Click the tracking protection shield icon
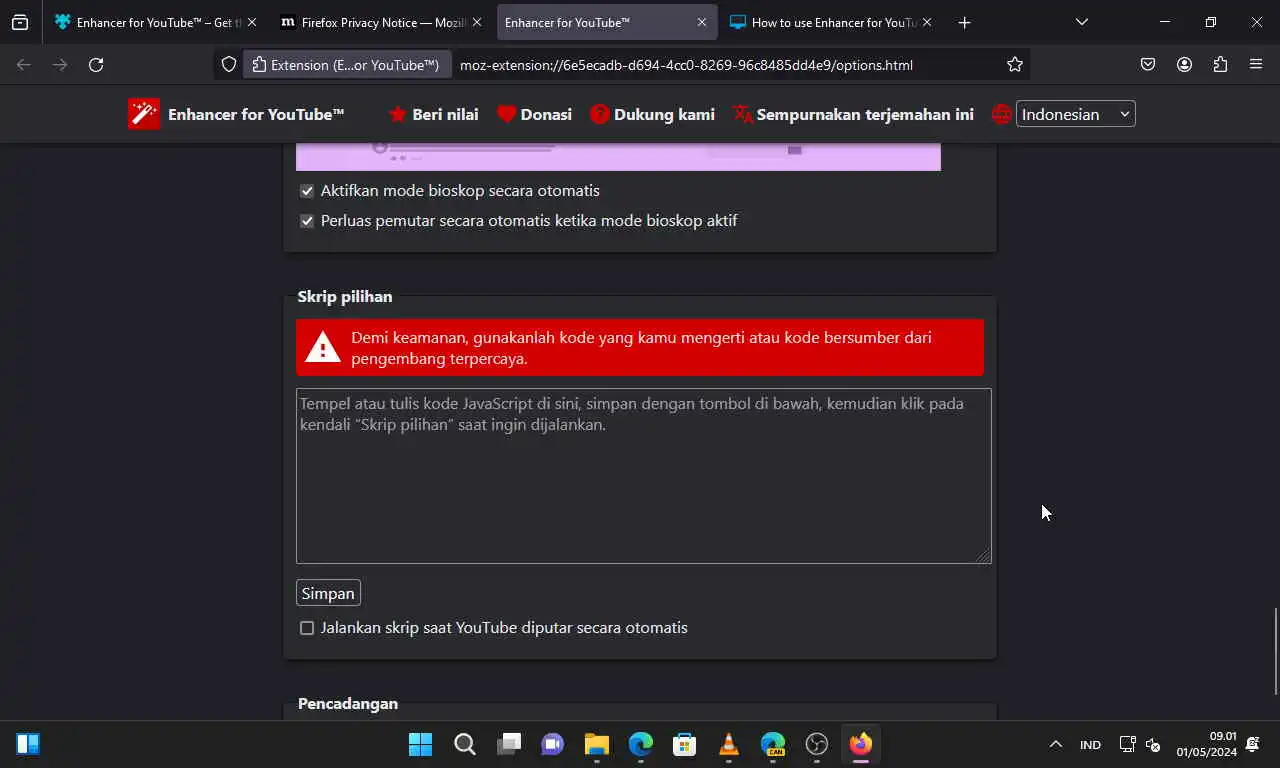Image resolution: width=1280 pixels, height=768 pixels. [x=229, y=65]
